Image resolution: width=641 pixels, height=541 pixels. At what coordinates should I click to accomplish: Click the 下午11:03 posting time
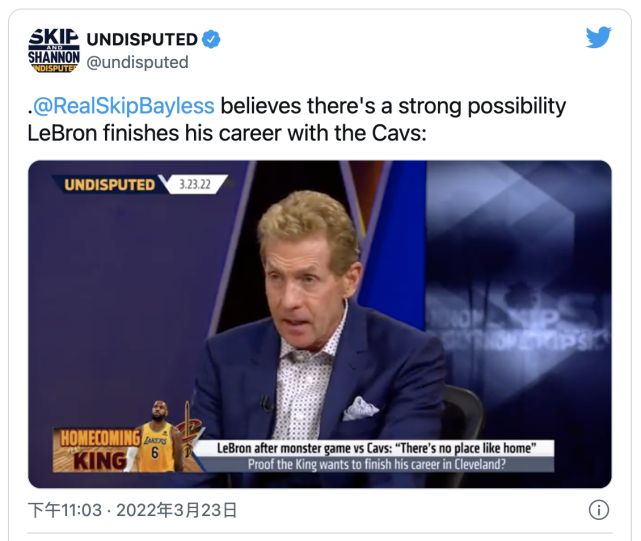[65, 510]
